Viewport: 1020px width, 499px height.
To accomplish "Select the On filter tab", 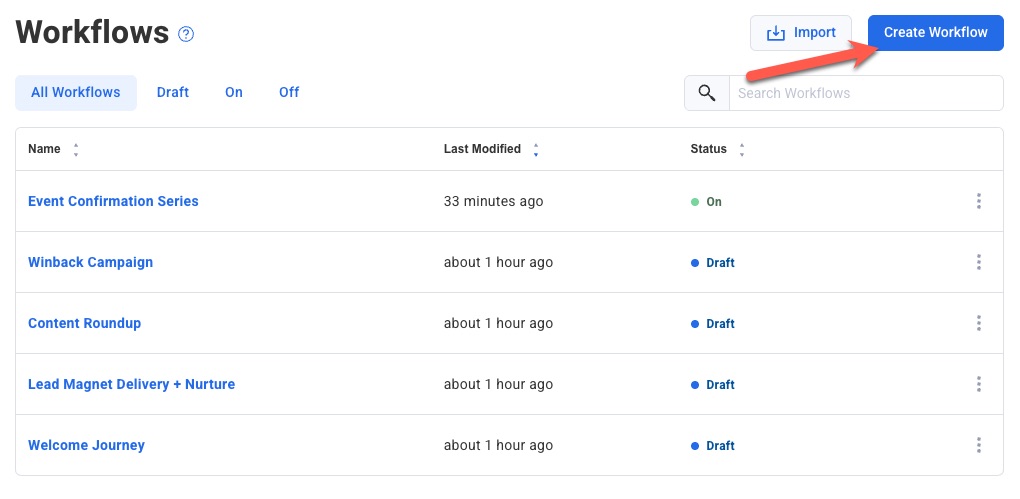I will pos(234,92).
